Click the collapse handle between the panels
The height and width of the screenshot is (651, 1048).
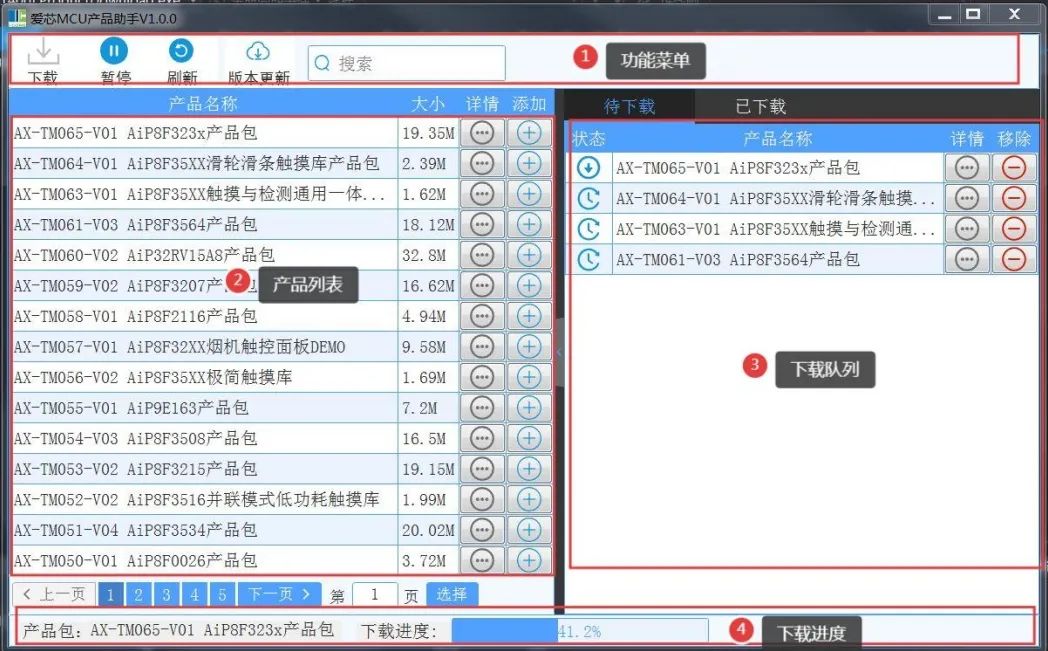pos(559,352)
